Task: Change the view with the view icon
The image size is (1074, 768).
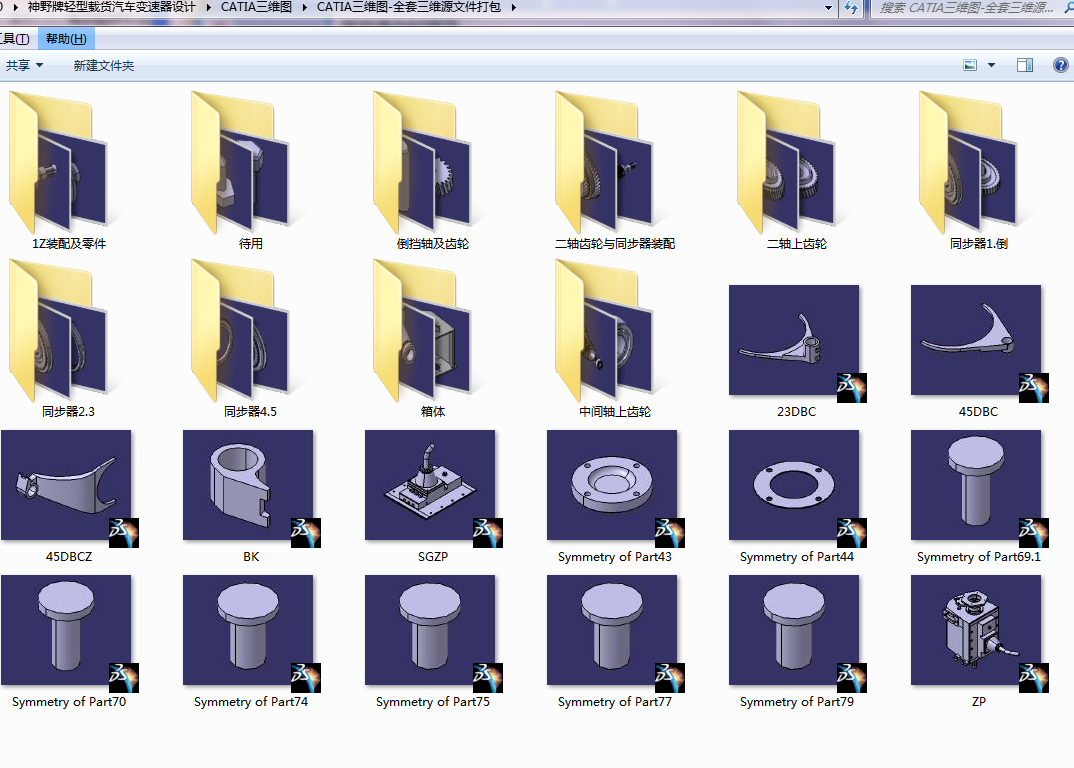Action: point(970,66)
